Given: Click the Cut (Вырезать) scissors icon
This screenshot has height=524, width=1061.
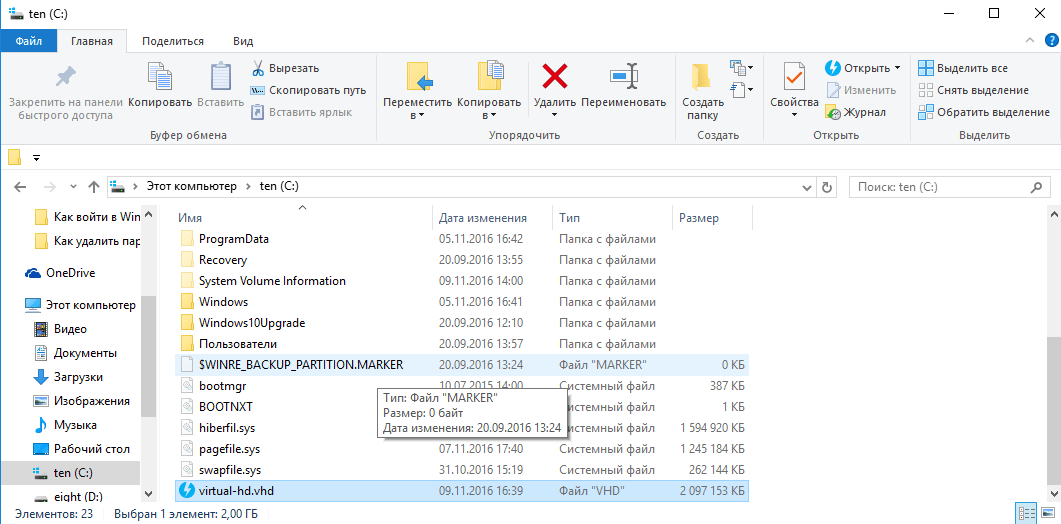Looking at the screenshot, I should 257,68.
